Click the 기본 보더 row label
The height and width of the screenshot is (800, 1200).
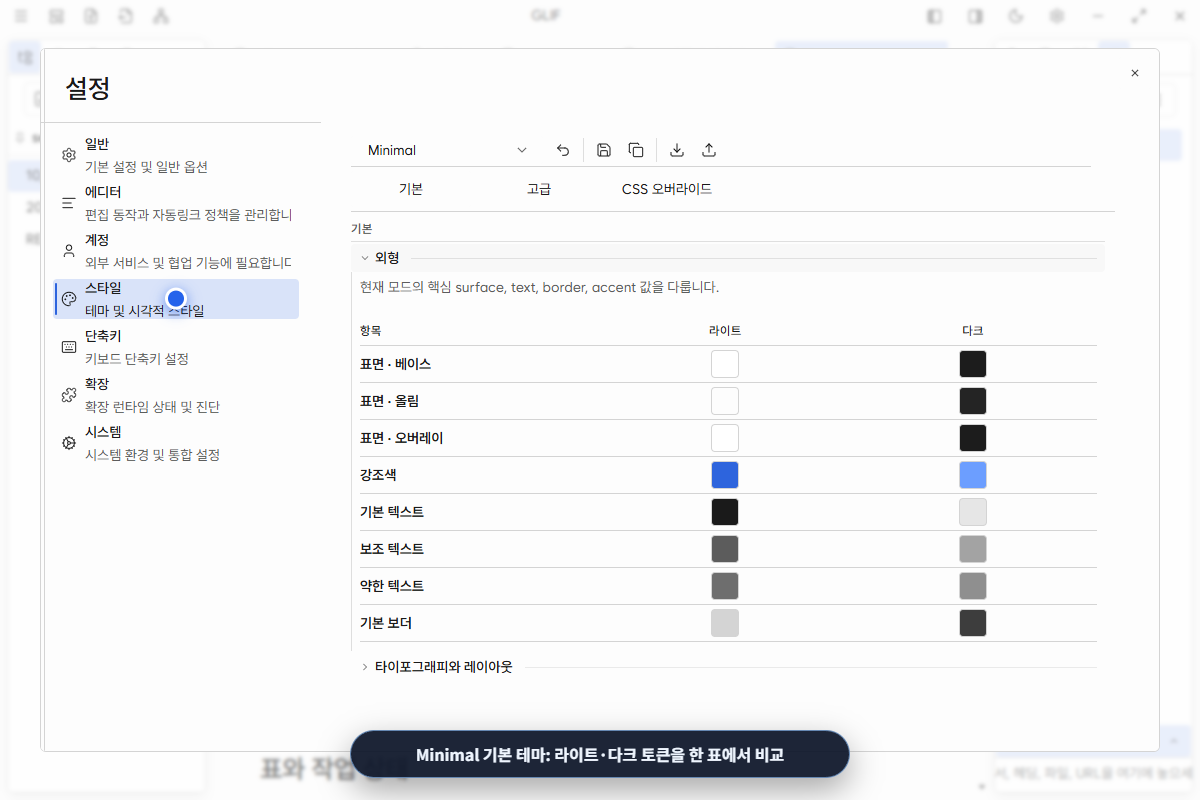pyautogui.click(x=386, y=623)
